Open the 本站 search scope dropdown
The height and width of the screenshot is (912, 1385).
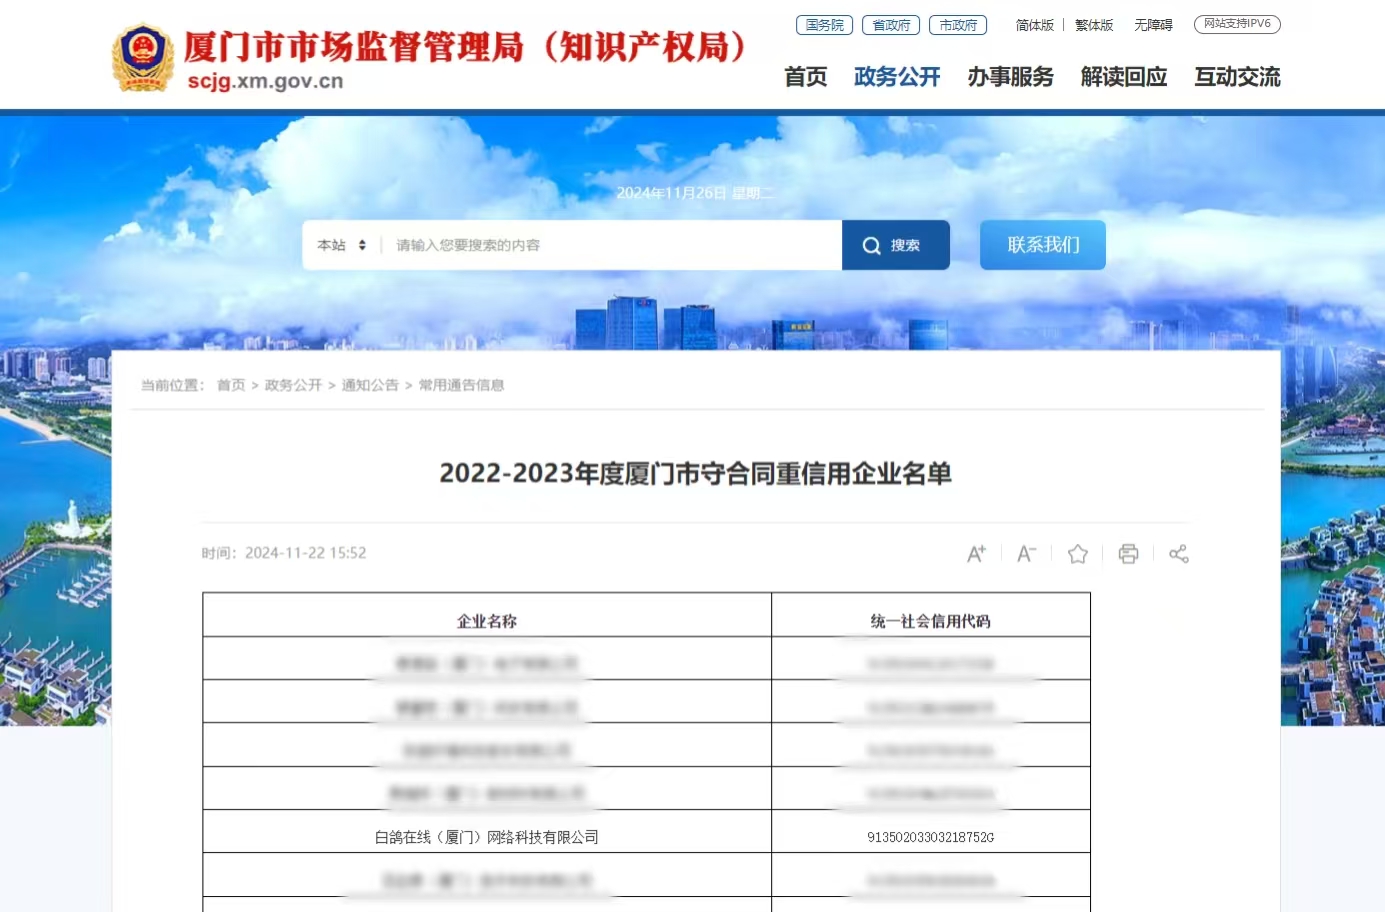[x=341, y=245]
